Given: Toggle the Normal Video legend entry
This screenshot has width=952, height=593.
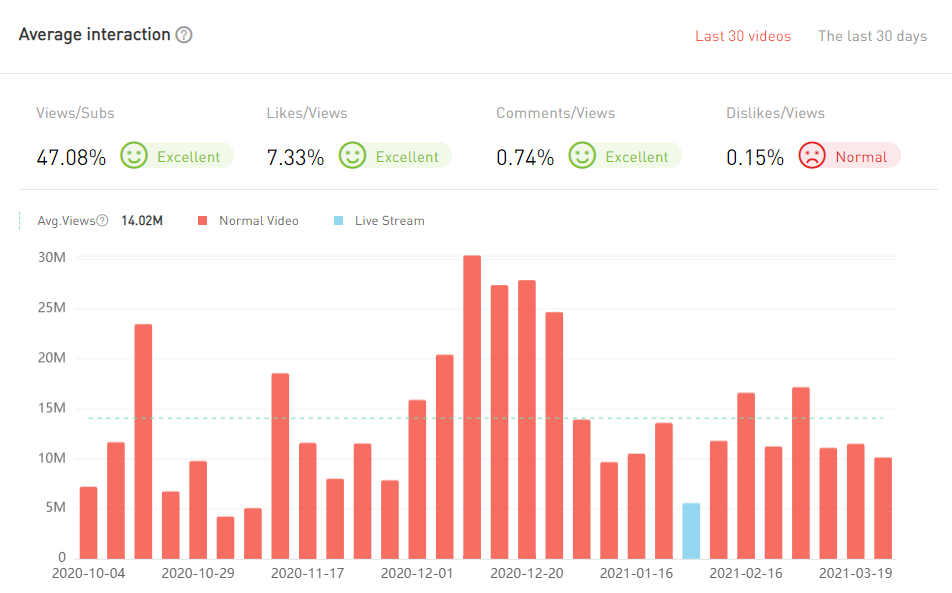Looking at the screenshot, I should coord(248,221).
